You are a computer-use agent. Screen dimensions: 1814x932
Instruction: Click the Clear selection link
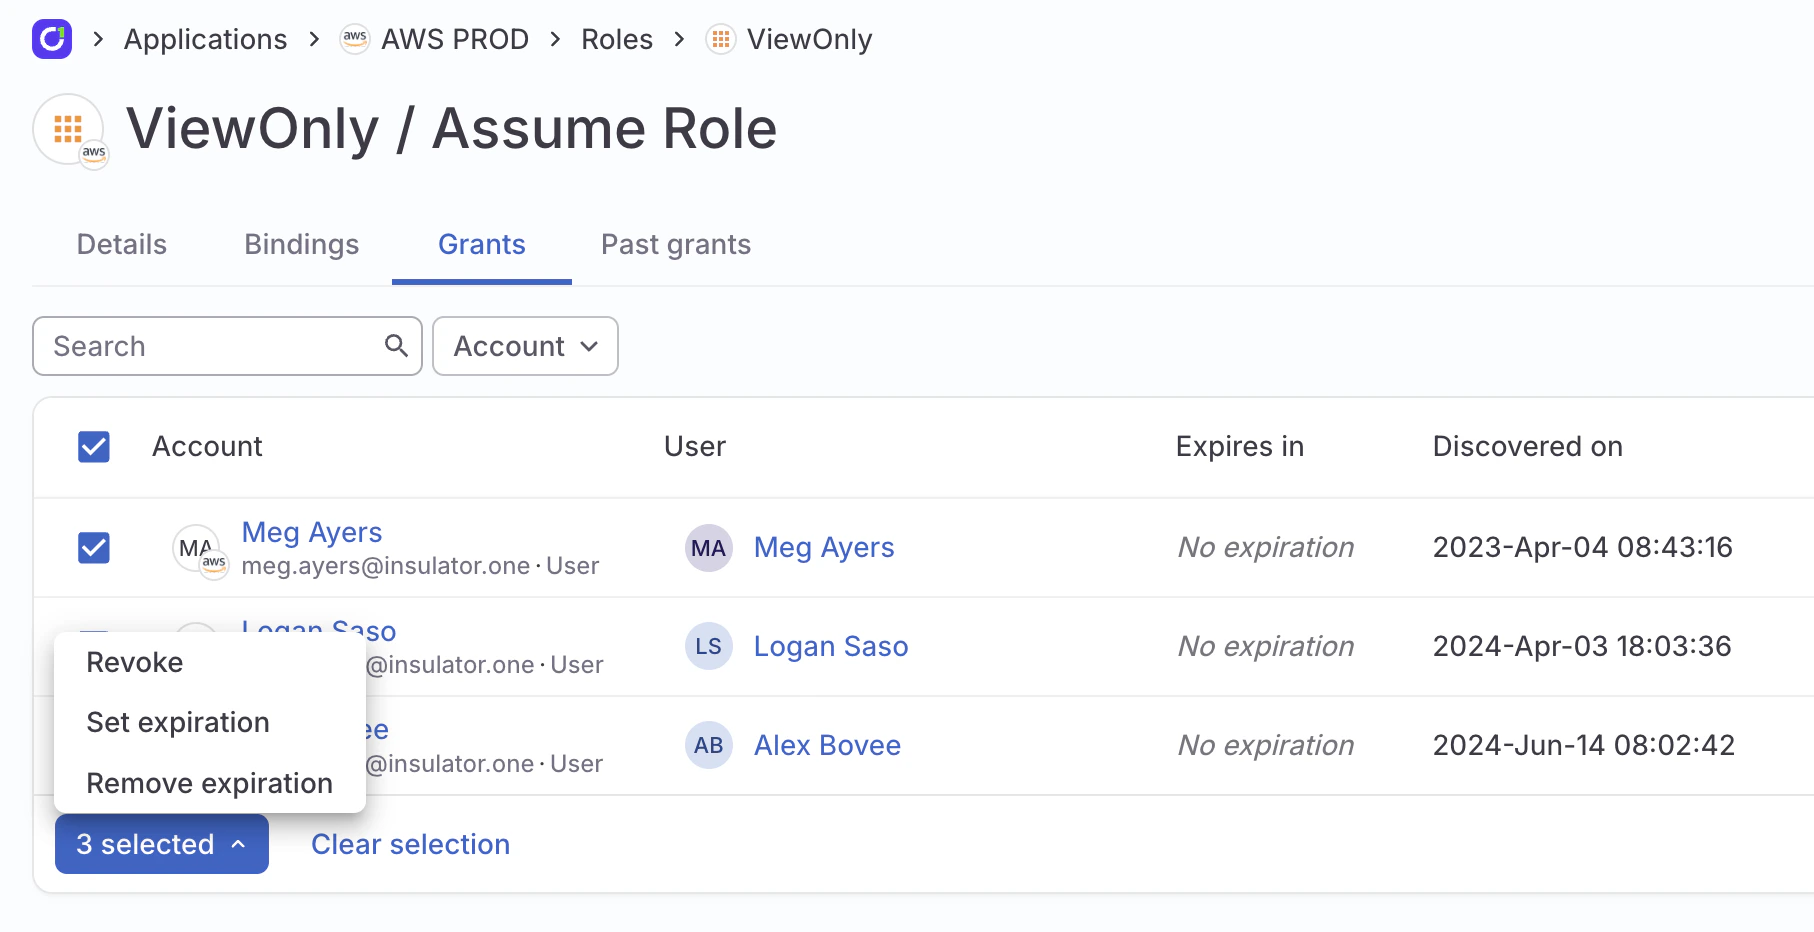click(410, 844)
